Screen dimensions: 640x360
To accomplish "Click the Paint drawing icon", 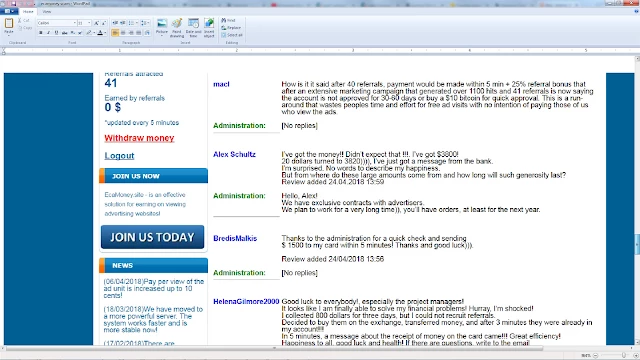I will (x=177, y=23).
